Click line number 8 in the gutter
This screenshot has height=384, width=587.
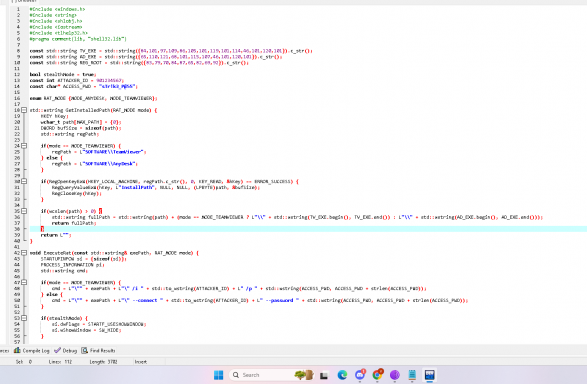pyautogui.click(x=18, y=51)
